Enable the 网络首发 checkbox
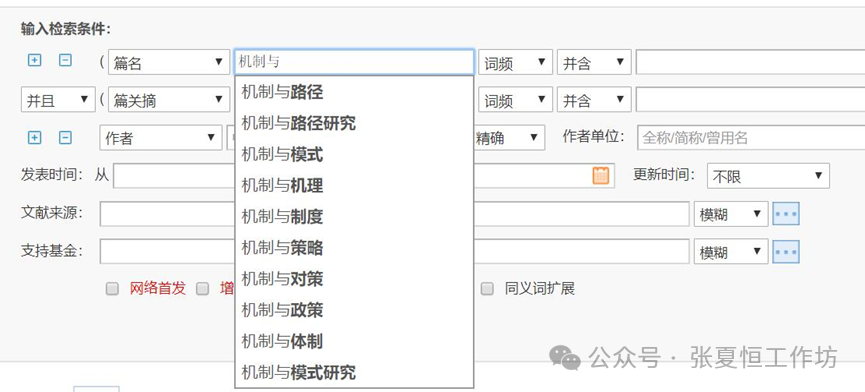The image size is (865, 392). (112, 288)
